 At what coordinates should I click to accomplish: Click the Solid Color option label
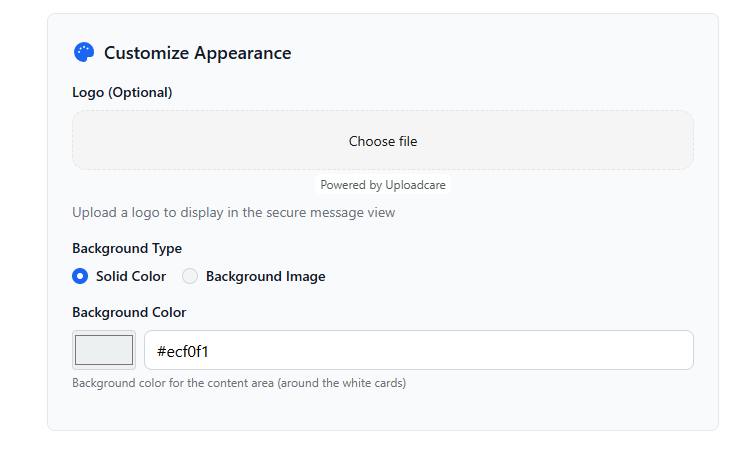(x=131, y=276)
